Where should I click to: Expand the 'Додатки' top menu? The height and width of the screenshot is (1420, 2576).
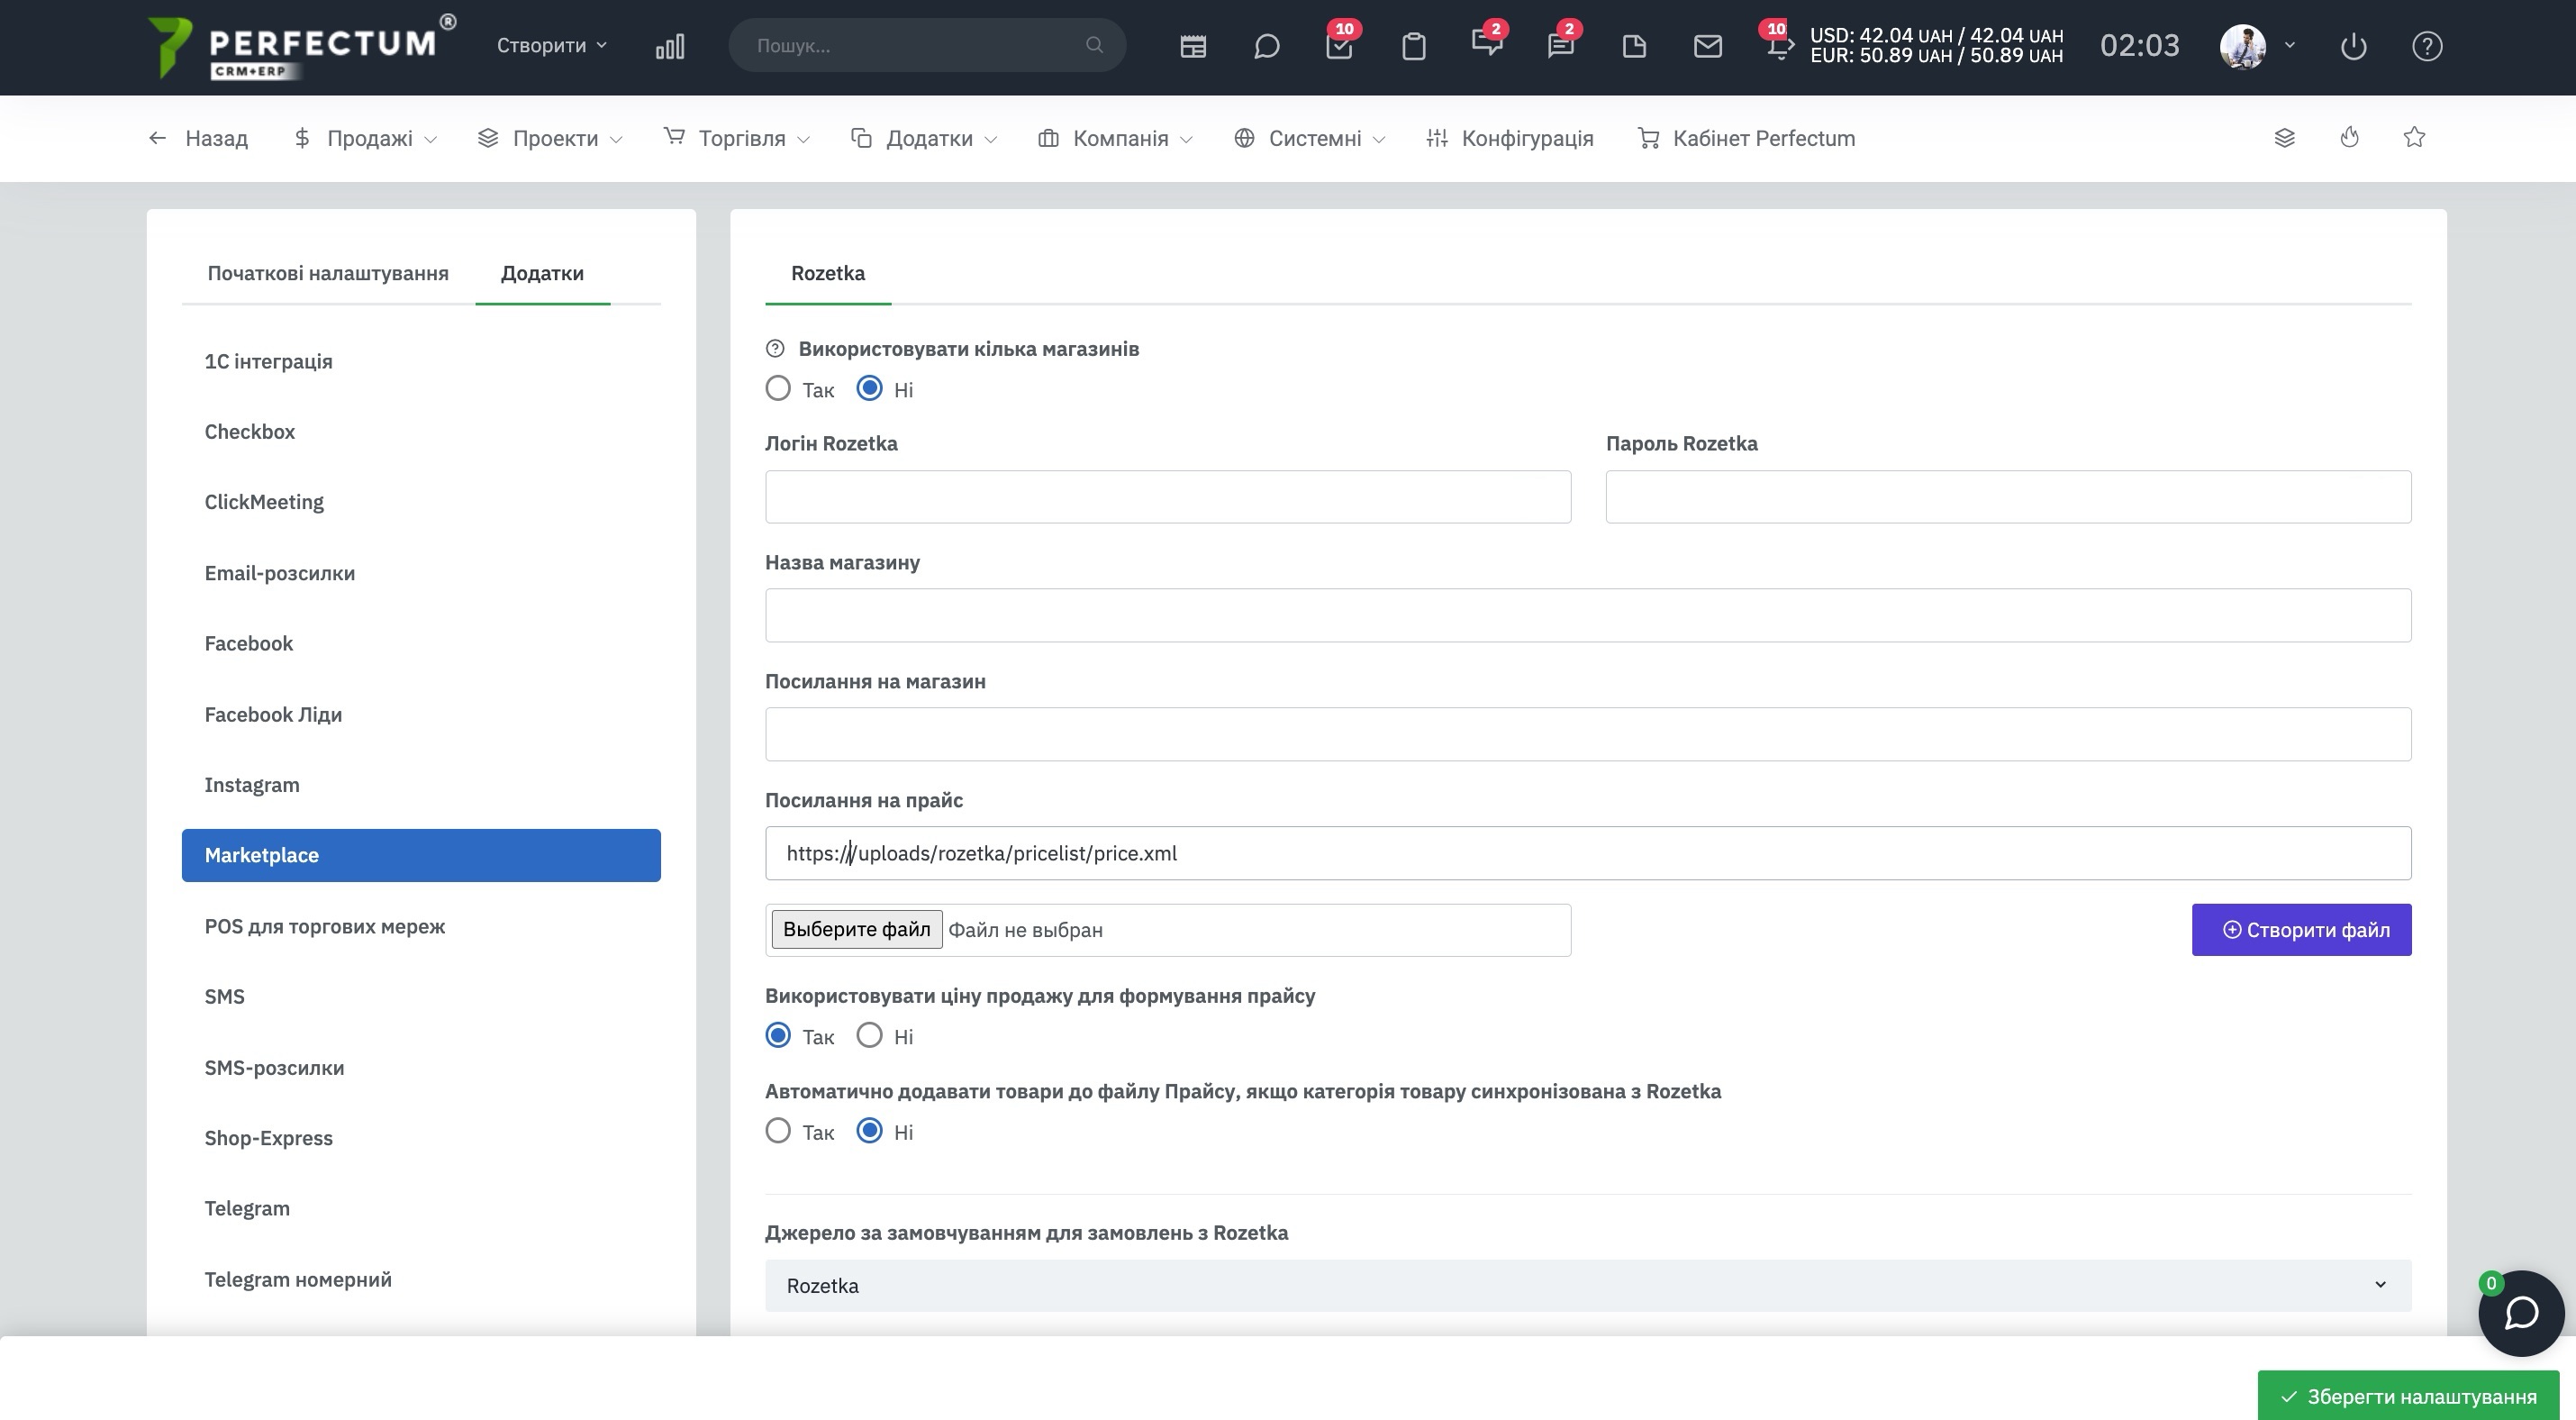(x=924, y=138)
